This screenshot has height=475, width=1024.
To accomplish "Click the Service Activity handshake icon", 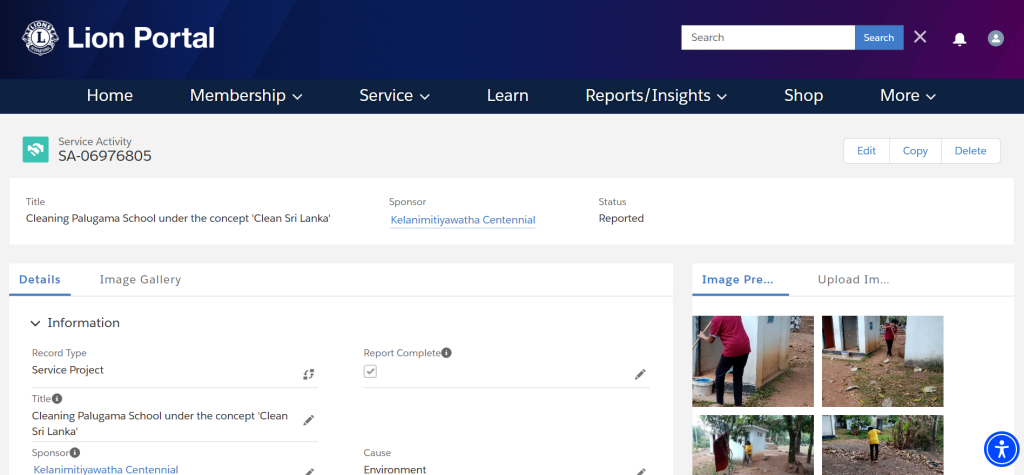I will coord(35,149).
